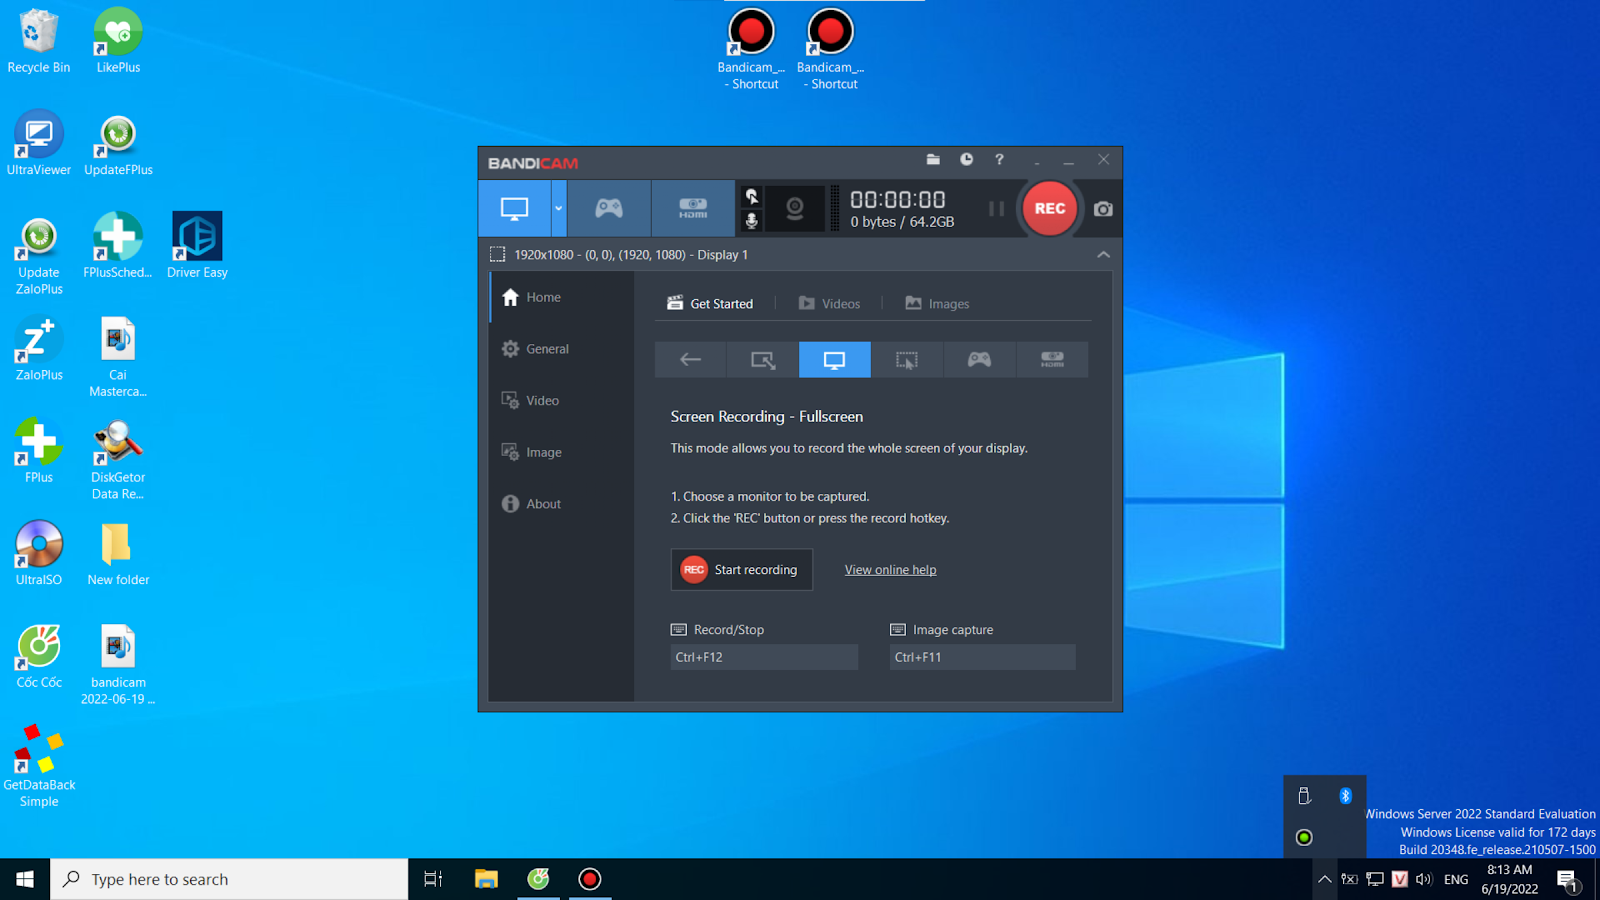Click the Bandicam icon on the taskbar
The width and height of the screenshot is (1600, 900).
pyautogui.click(x=590, y=879)
